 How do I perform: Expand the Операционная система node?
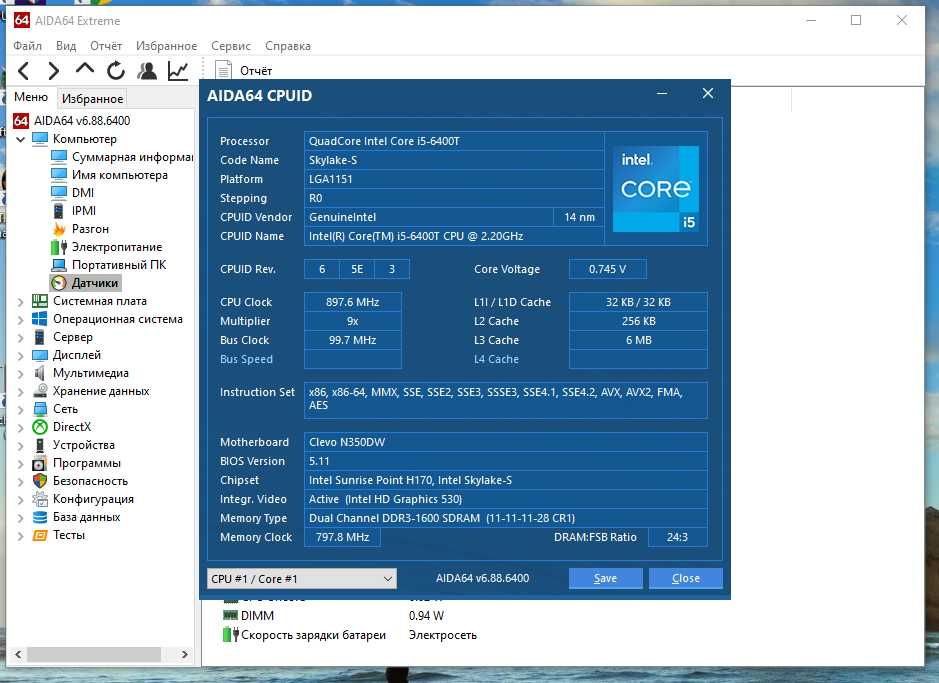20,320
